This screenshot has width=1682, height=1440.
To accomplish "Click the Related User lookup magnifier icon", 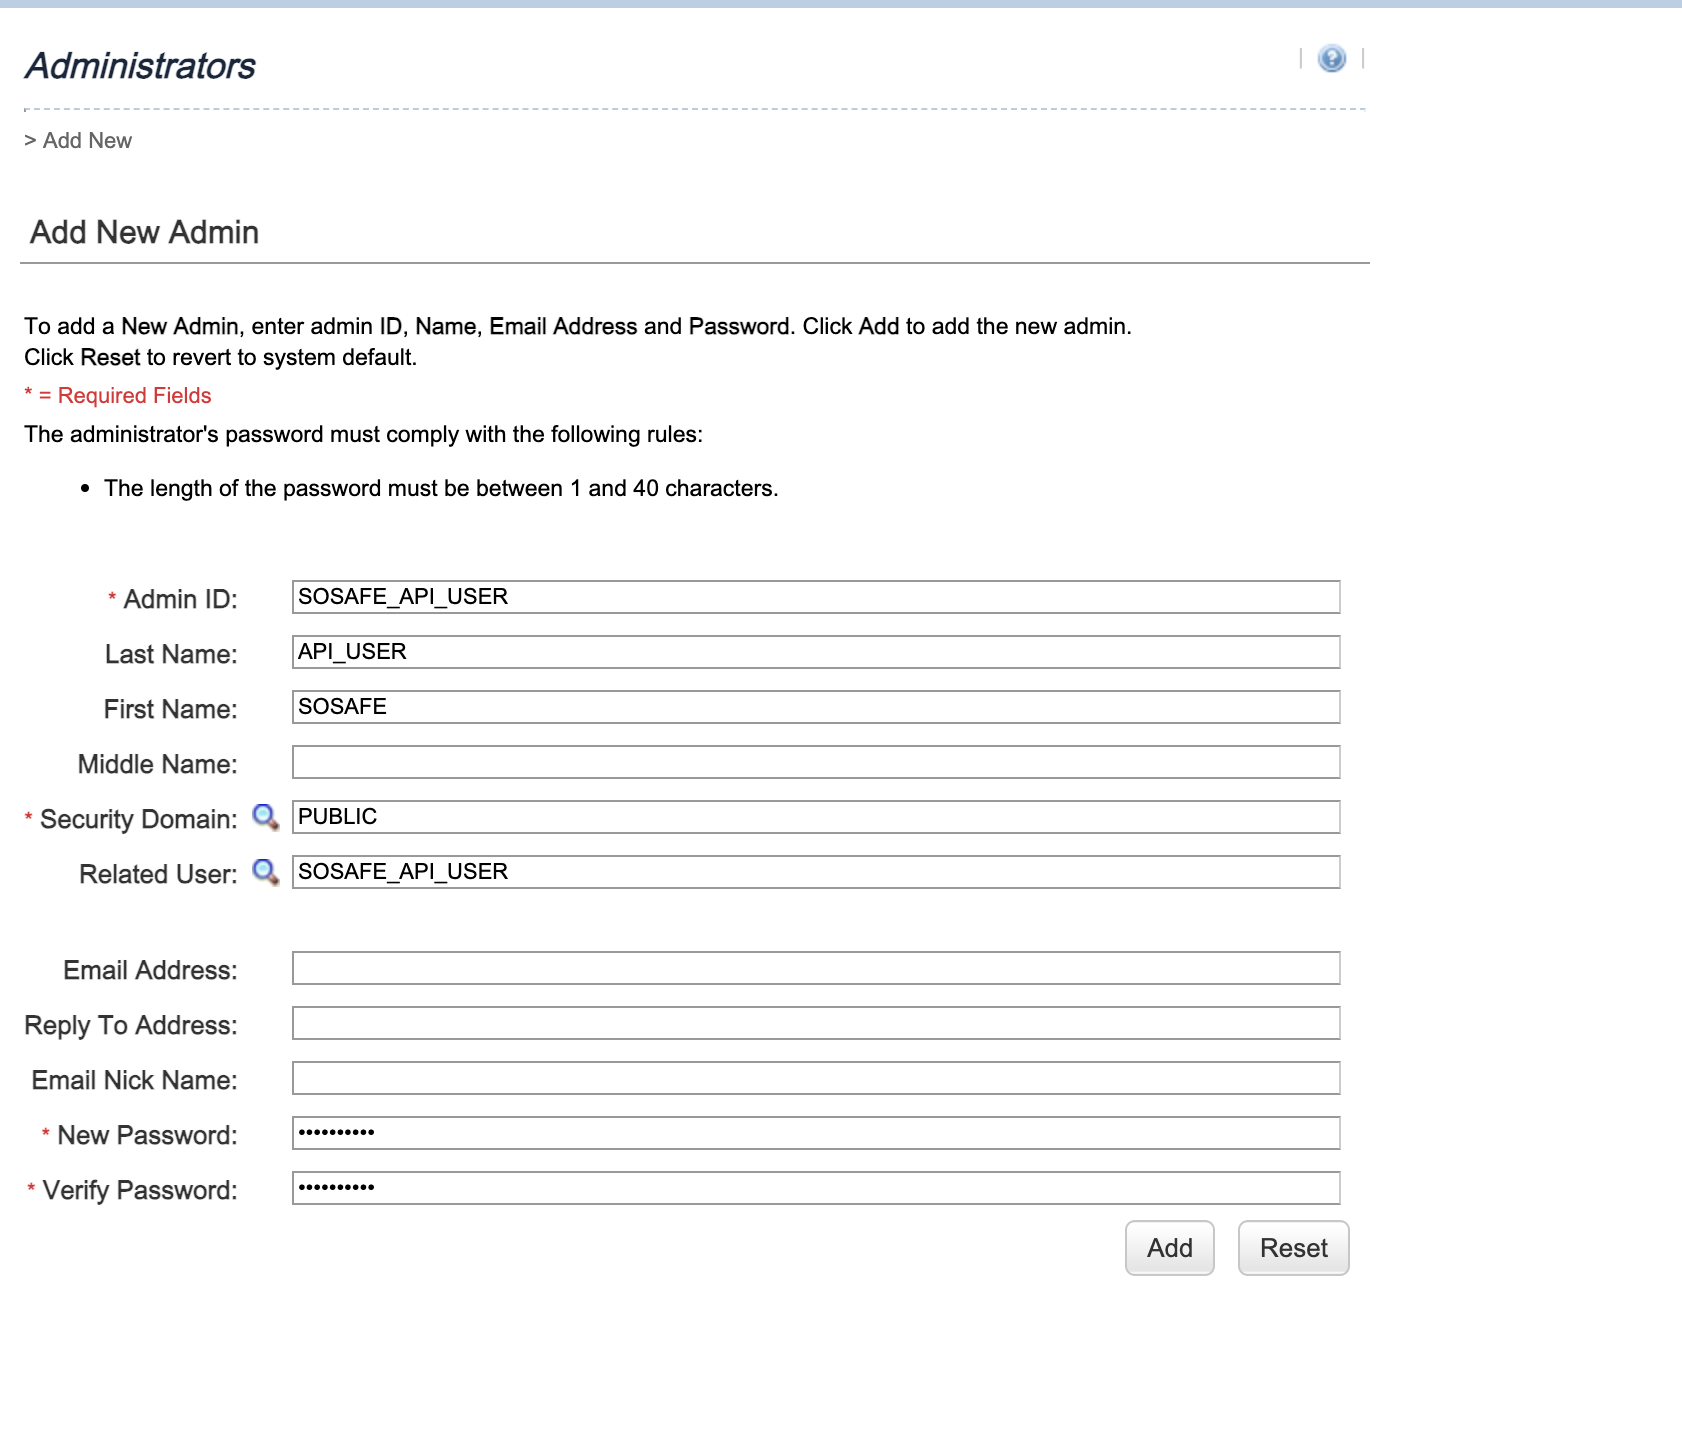I will pyautogui.click(x=265, y=872).
